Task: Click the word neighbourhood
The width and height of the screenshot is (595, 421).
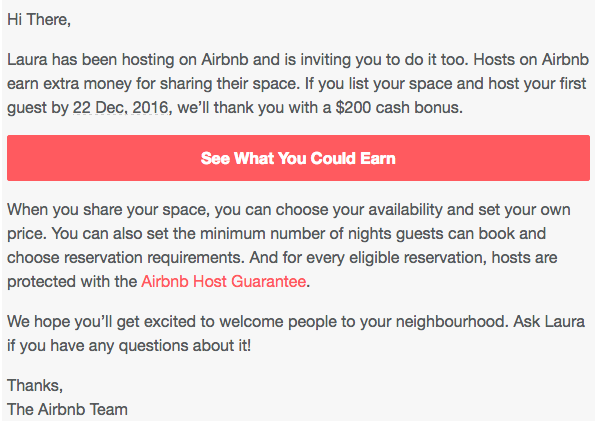Action: (452, 322)
